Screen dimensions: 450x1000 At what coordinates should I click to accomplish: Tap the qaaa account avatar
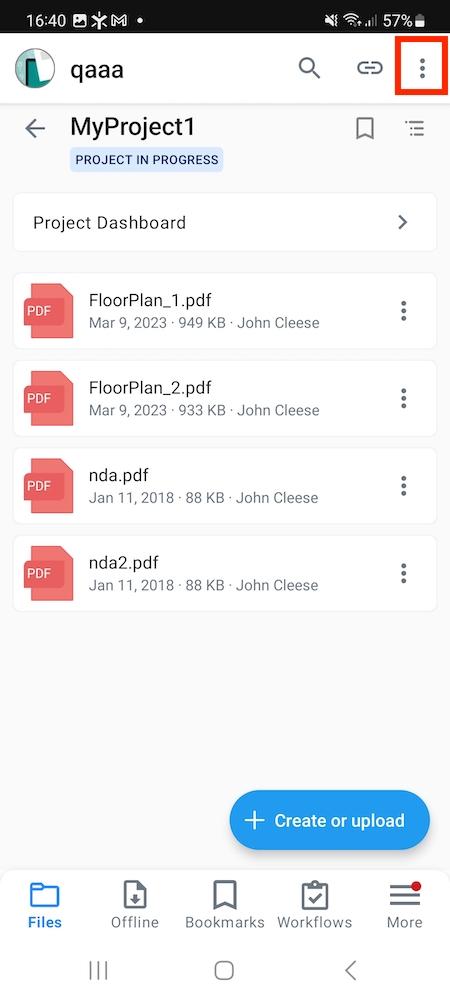coord(35,68)
